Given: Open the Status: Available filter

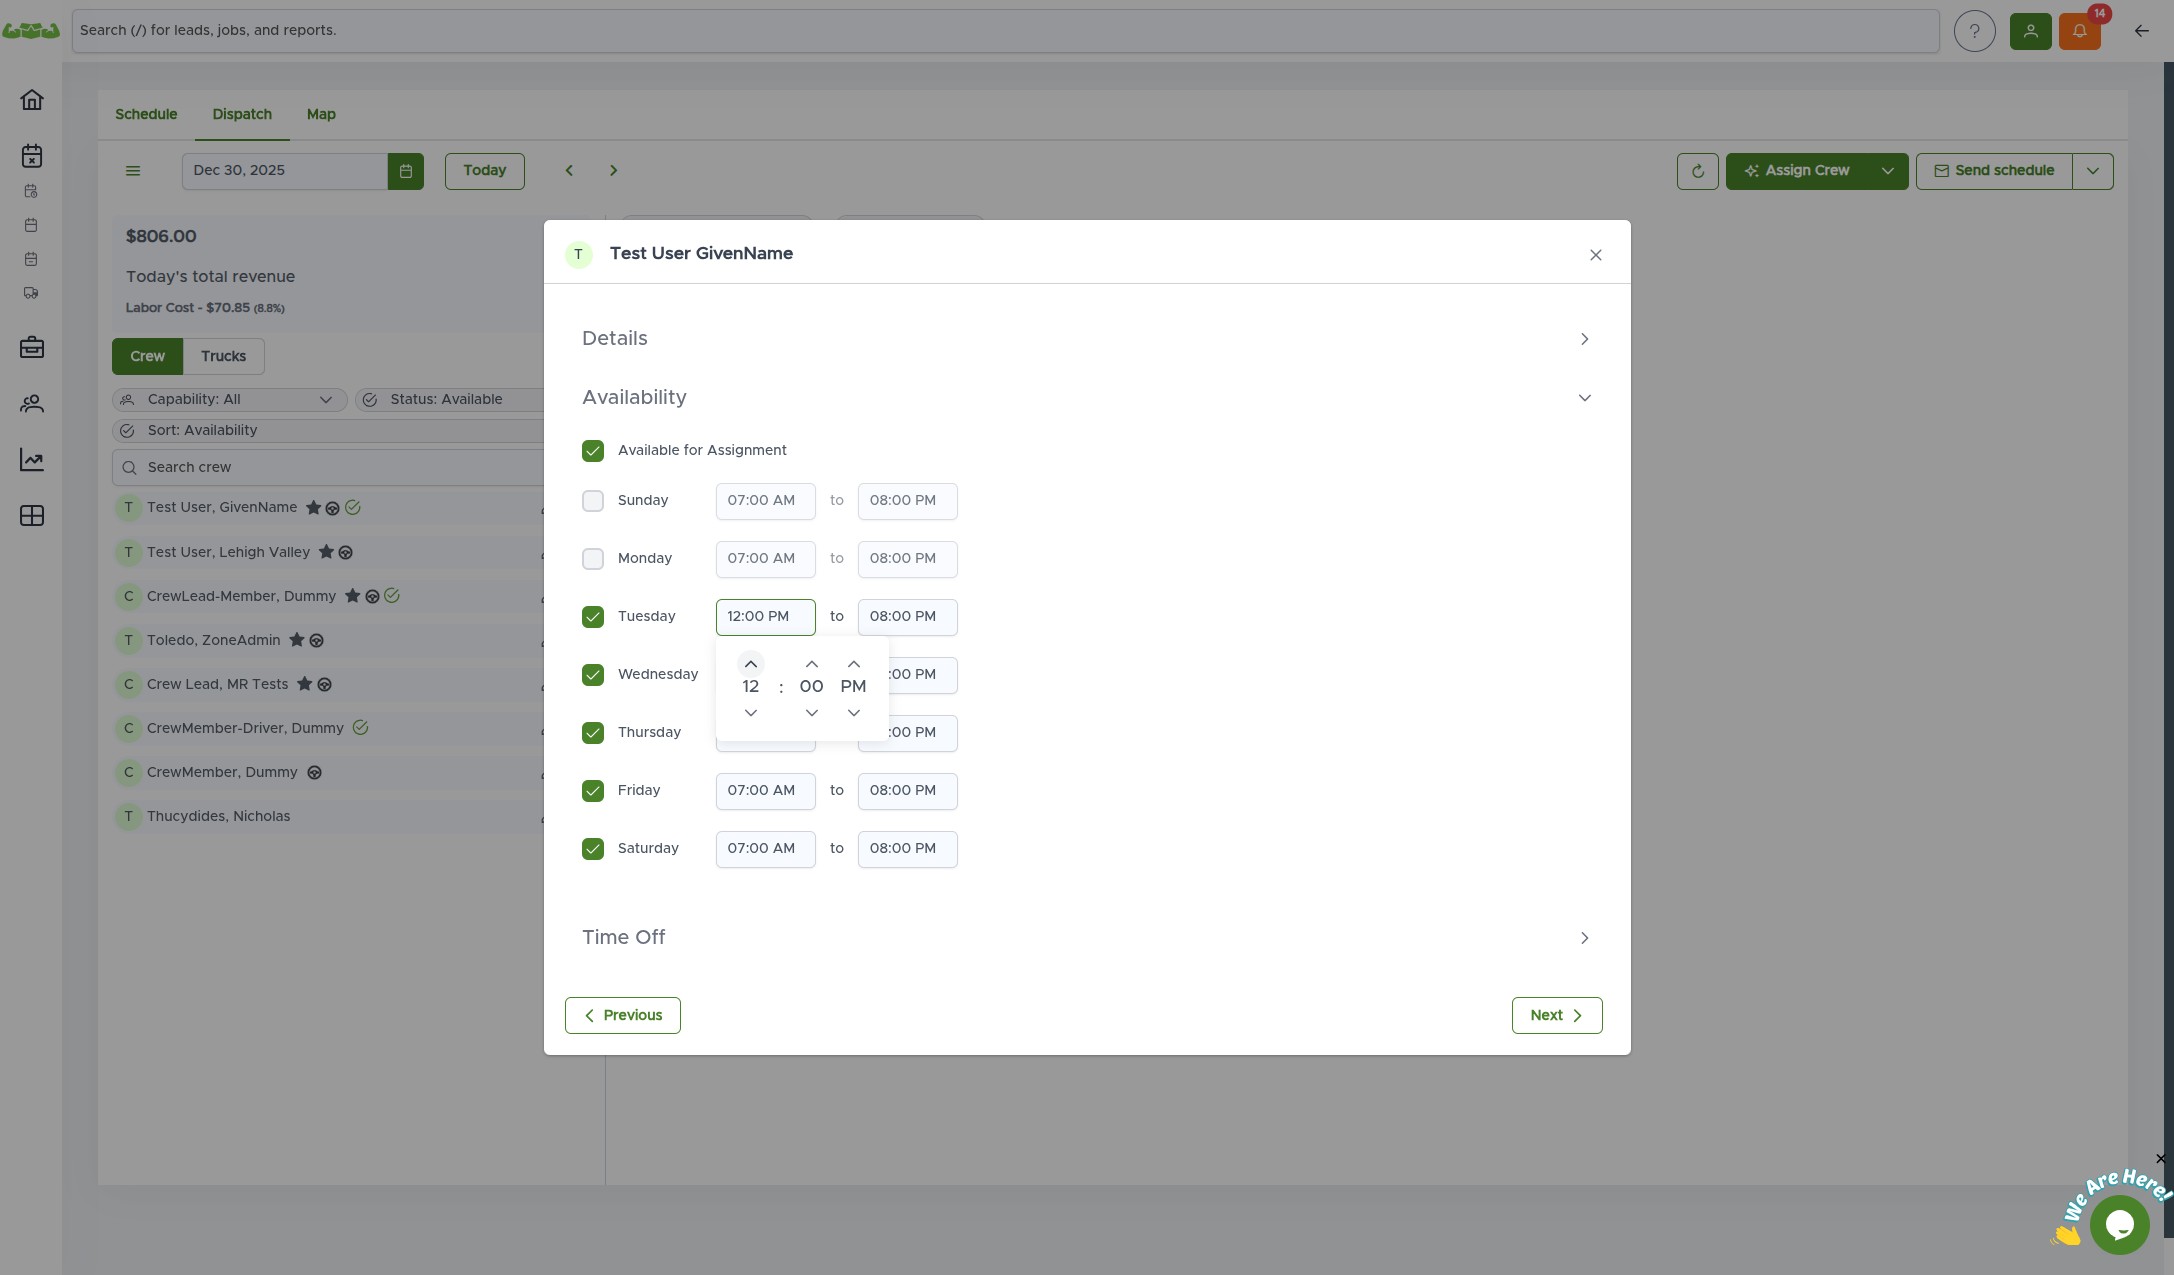Looking at the screenshot, I should [x=450, y=400].
